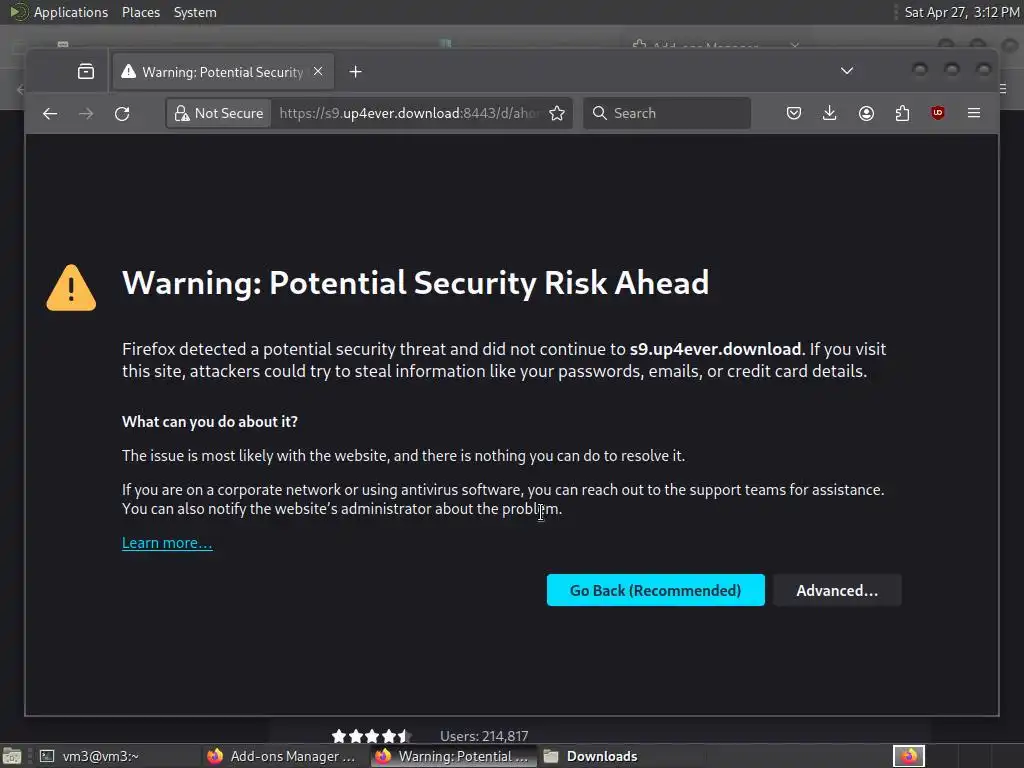Click the Advanced… button
Image resolution: width=1024 pixels, height=768 pixels.
pos(837,590)
